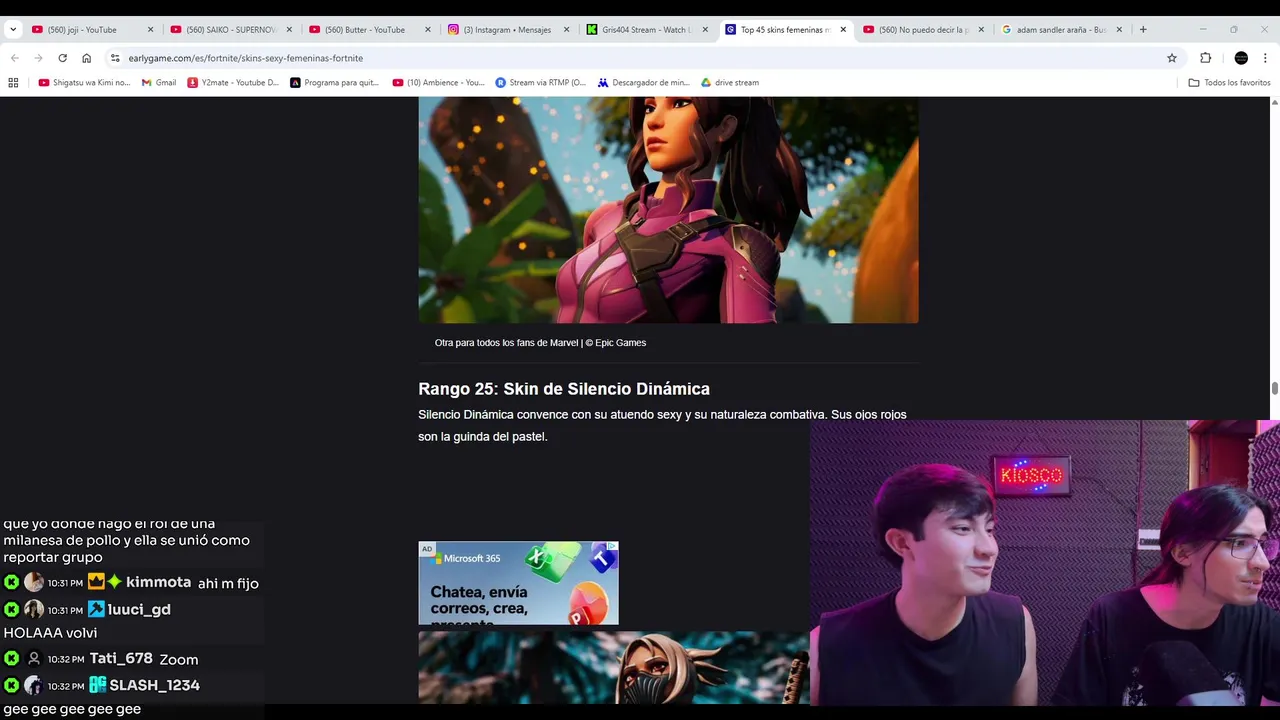Screen dimensions: 1280x720
Task: Open the Shigatsu wa Kimi no bookmark
Action: 84,83
